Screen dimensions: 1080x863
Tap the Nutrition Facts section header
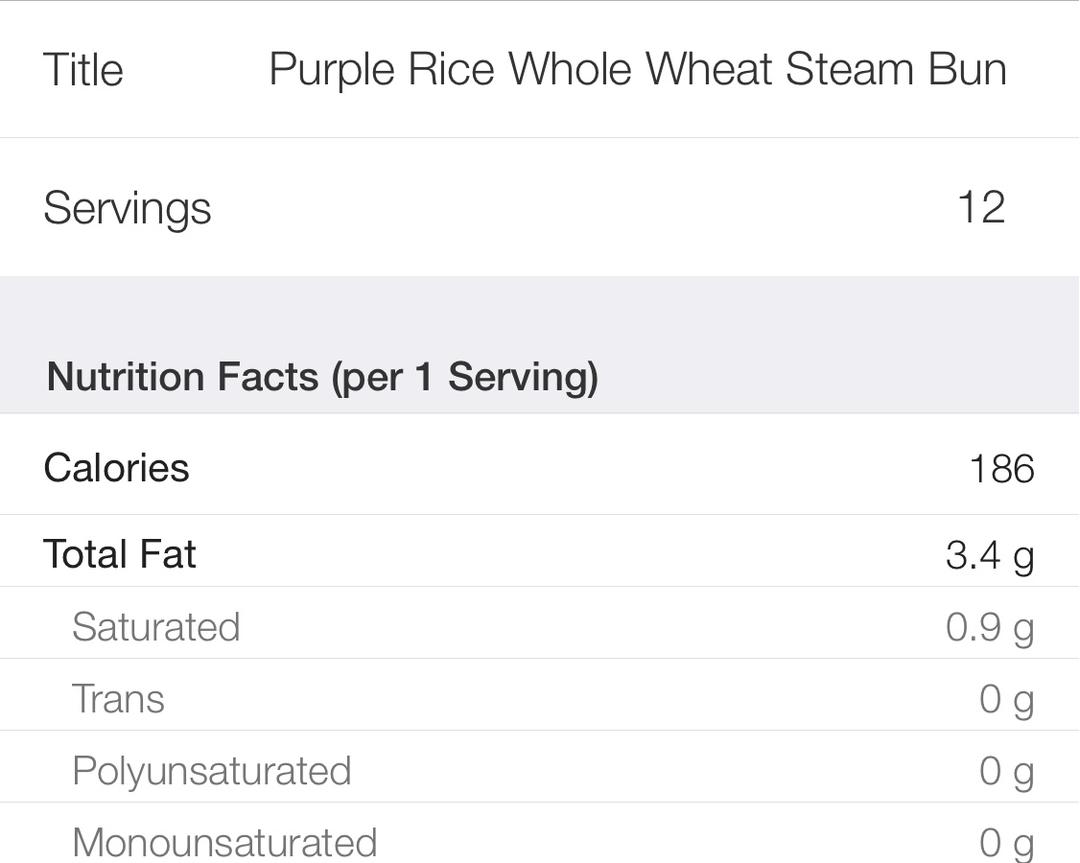(322, 377)
